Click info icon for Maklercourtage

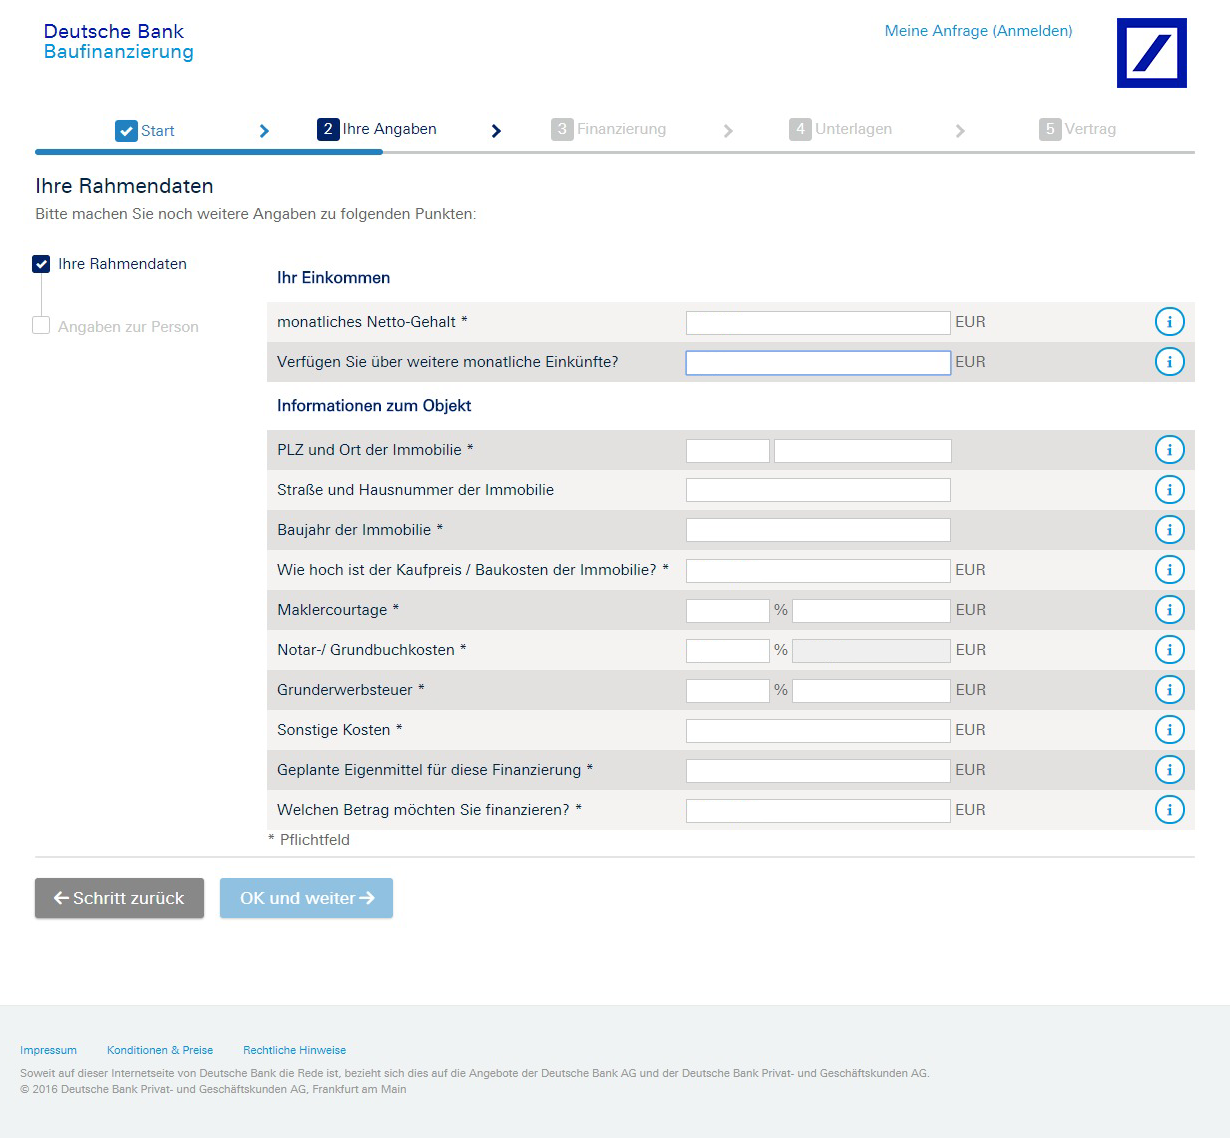(x=1169, y=610)
